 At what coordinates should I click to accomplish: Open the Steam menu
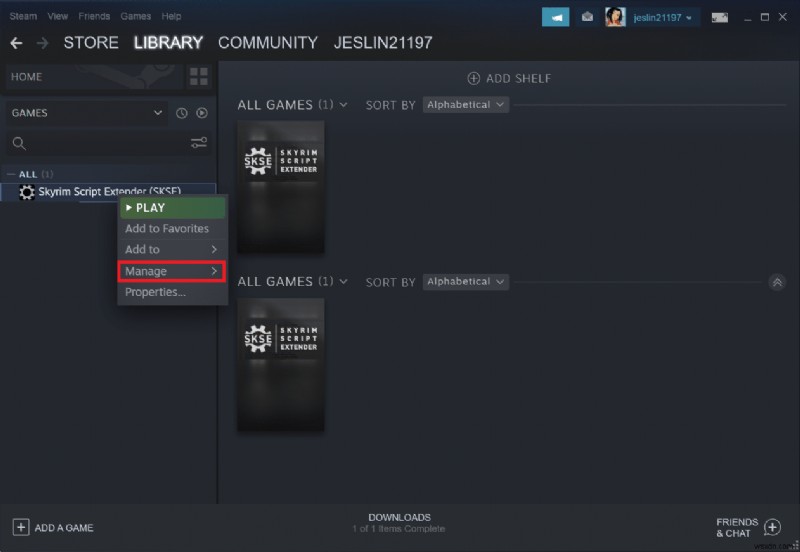coord(23,16)
